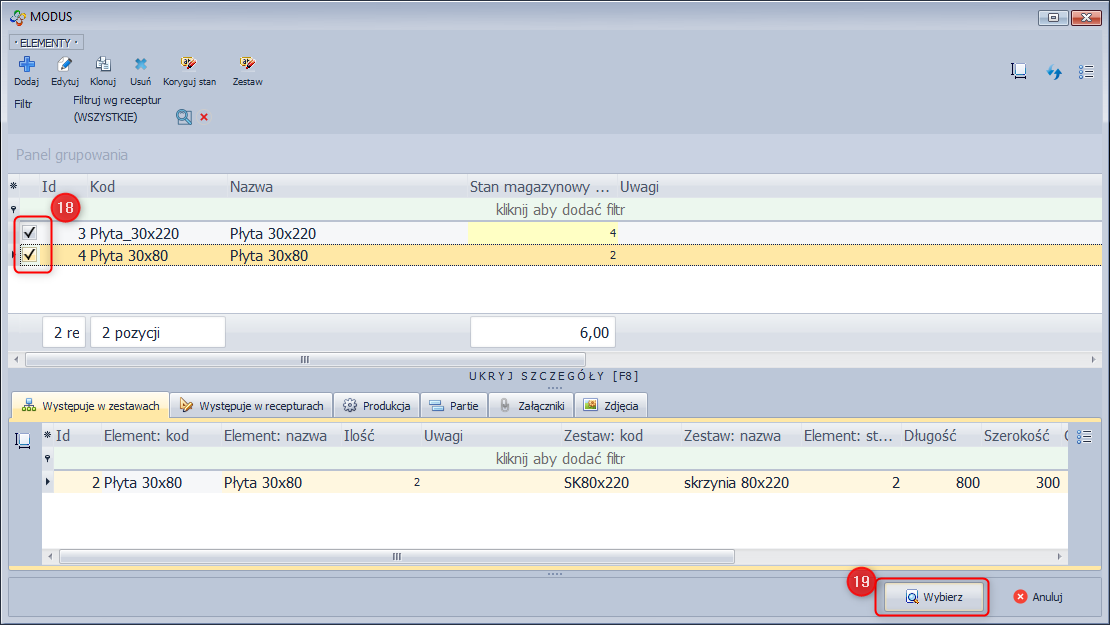Click the Klonuj (clone) icon

pos(103,65)
